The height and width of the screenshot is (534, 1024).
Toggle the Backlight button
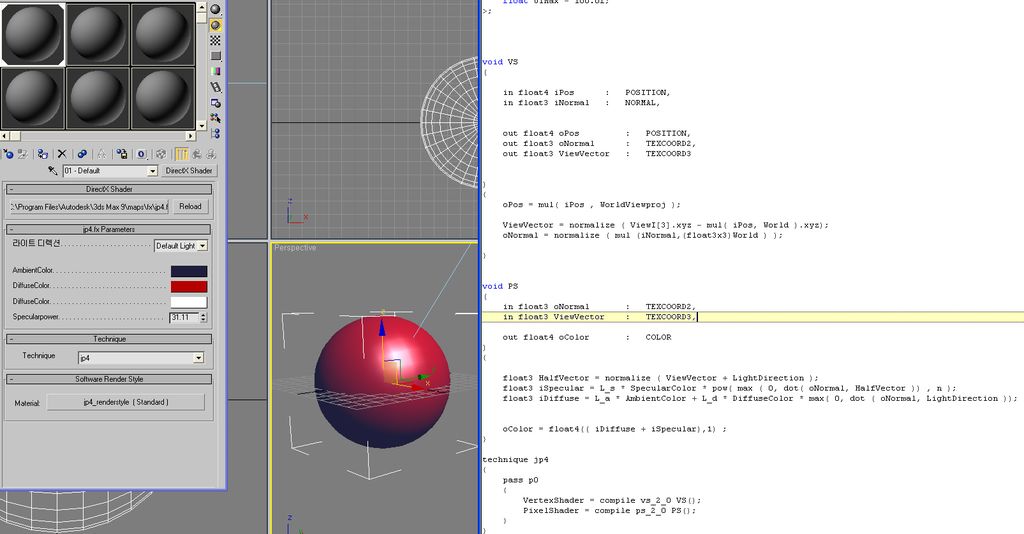(215, 25)
